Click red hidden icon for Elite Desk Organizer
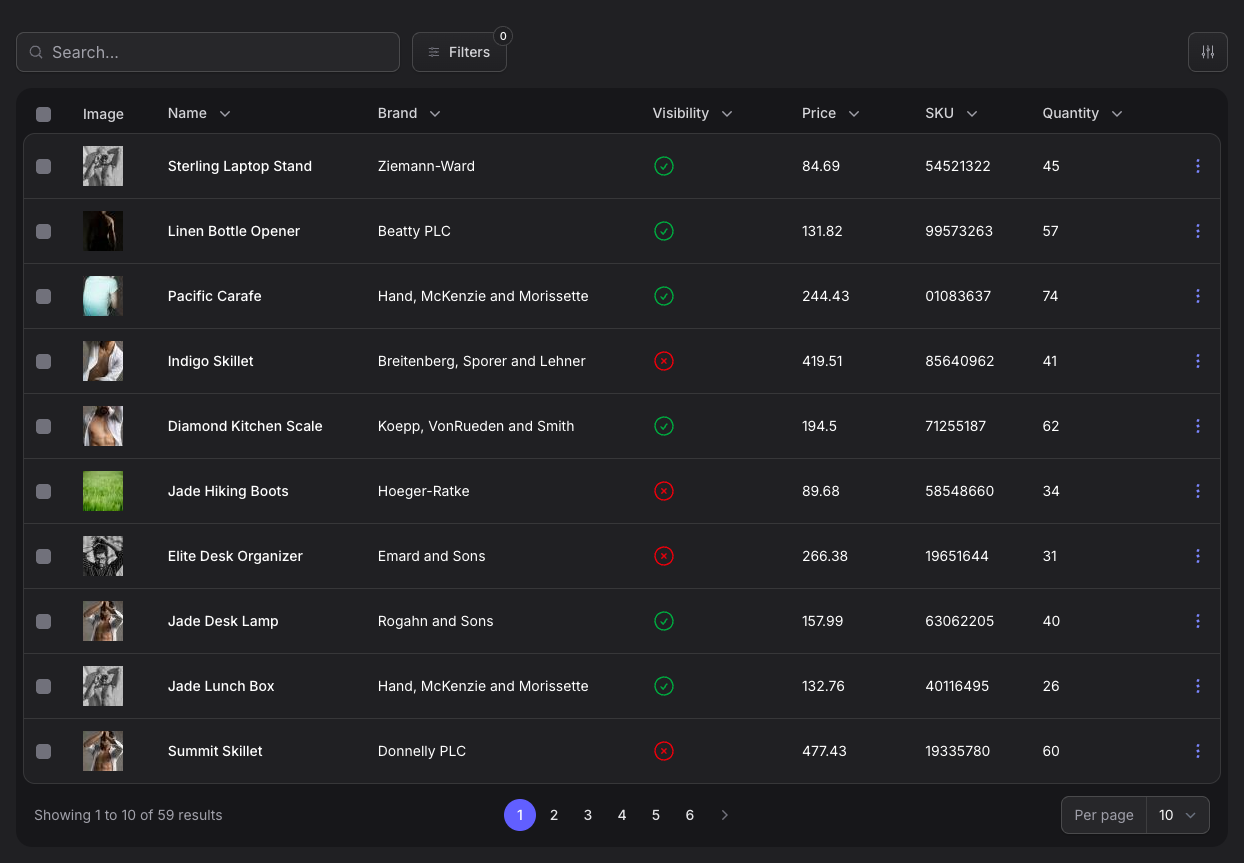Viewport: 1244px width, 863px height. pos(664,556)
